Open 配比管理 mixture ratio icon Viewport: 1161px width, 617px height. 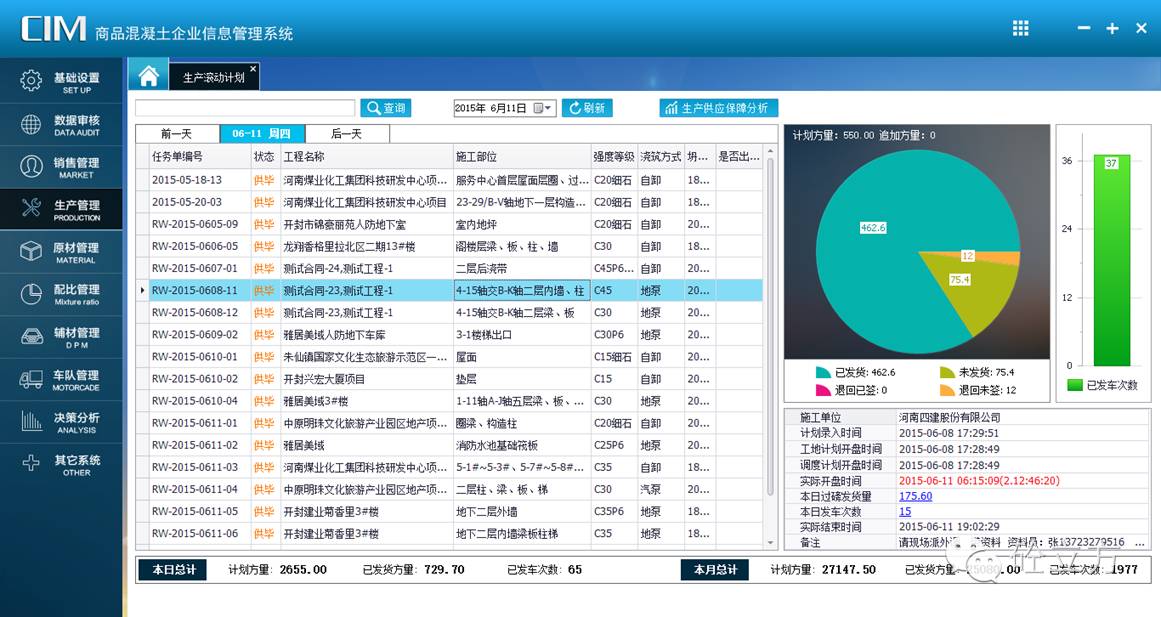32,293
